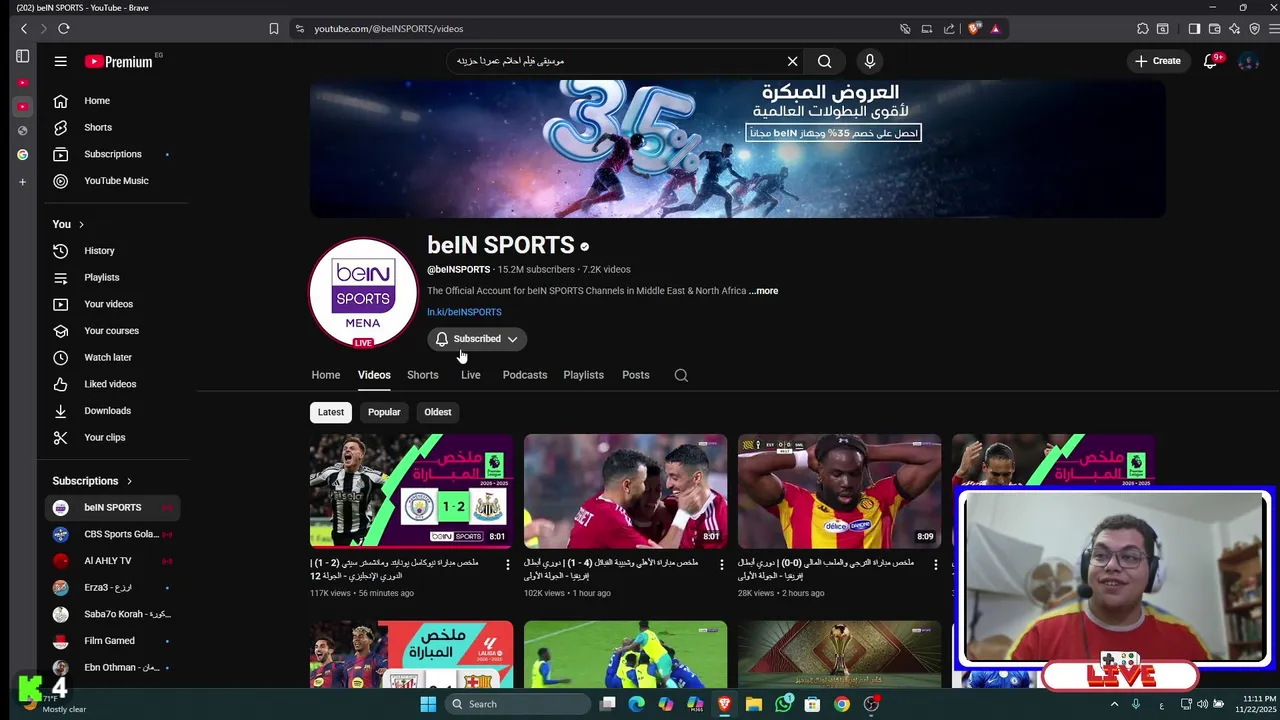Image resolution: width=1280 pixels, height=720 pixels.
Task: Select the Latest filter chip
Action: click(330, 412)
